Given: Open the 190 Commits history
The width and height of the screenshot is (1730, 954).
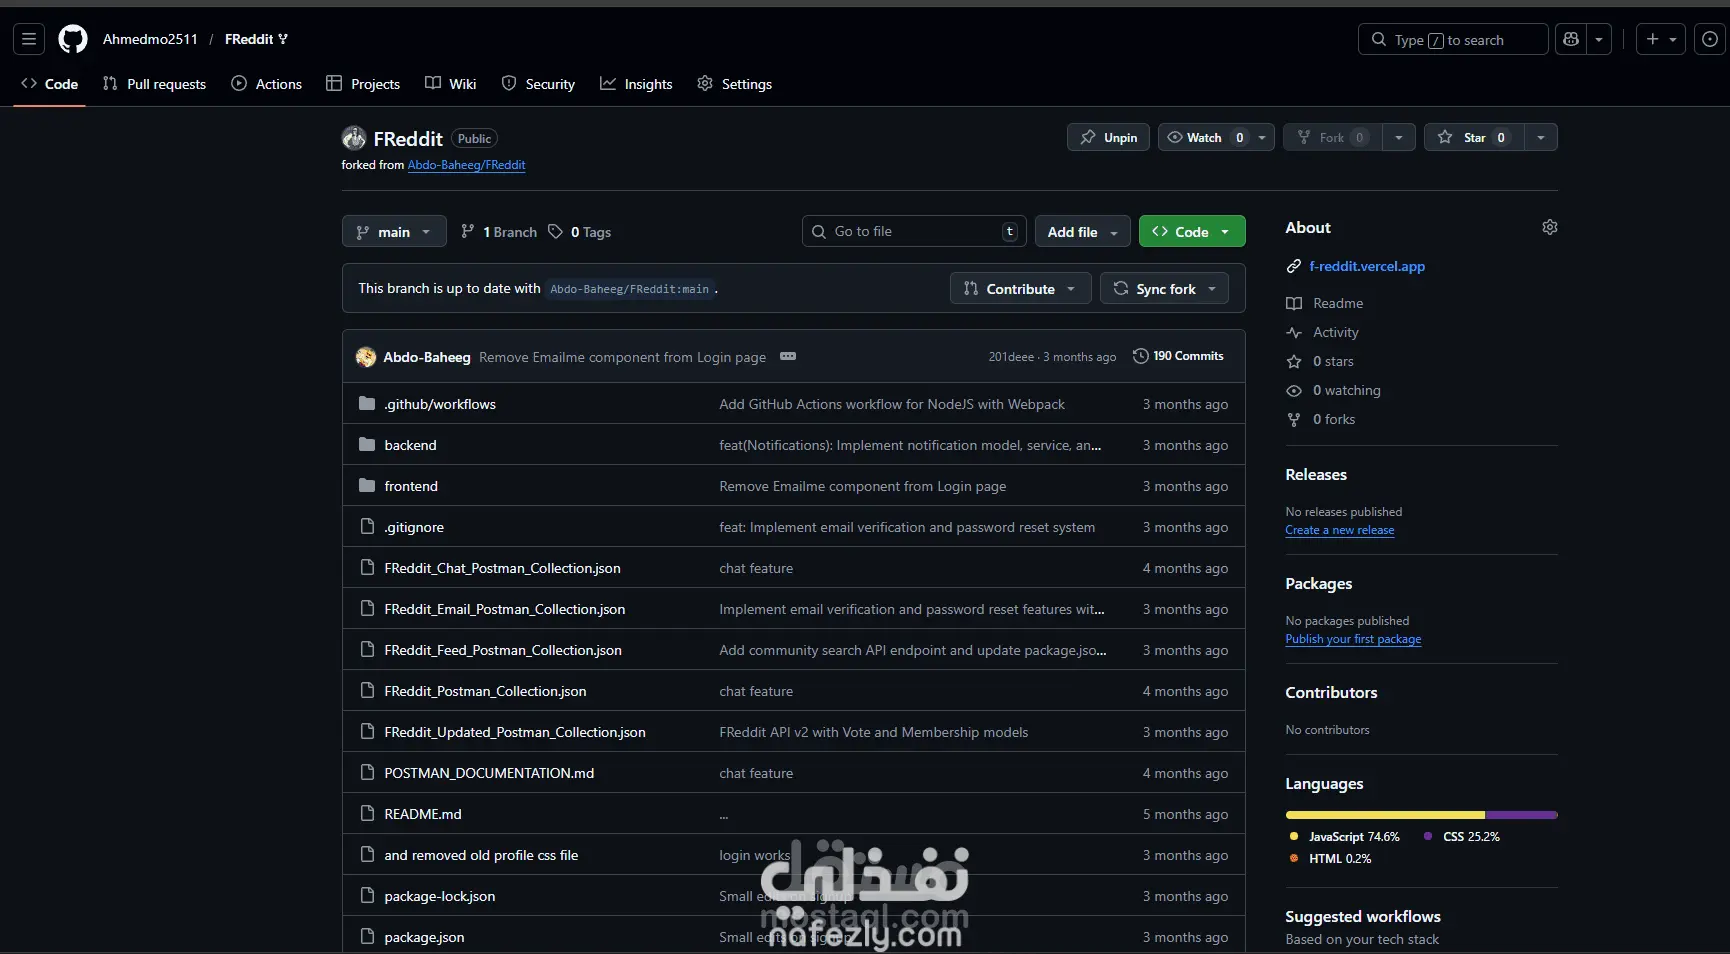Looking at the screenshot, I should [x=1178, y=356].
